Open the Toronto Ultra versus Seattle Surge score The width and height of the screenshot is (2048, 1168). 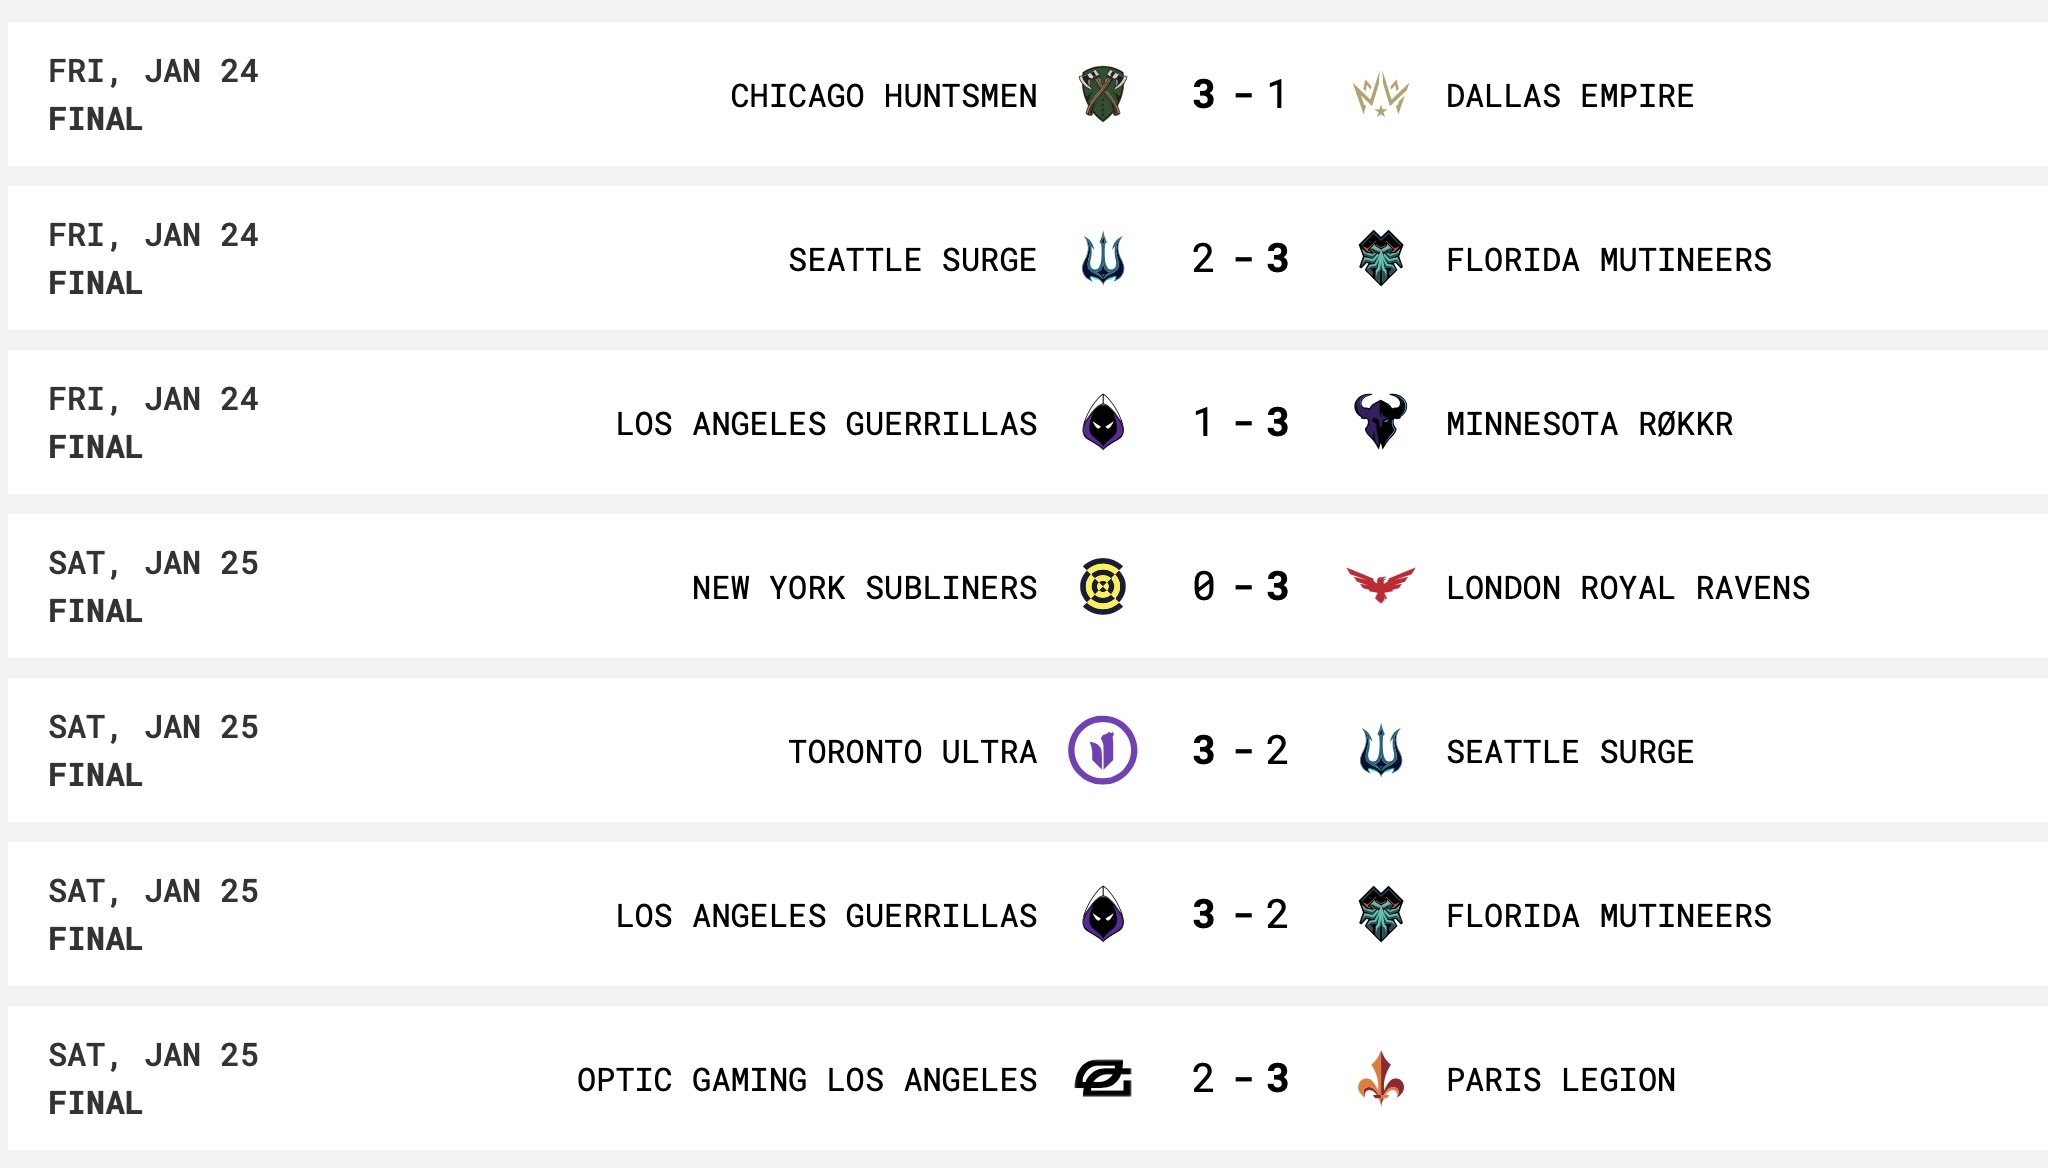point(1240,751)
